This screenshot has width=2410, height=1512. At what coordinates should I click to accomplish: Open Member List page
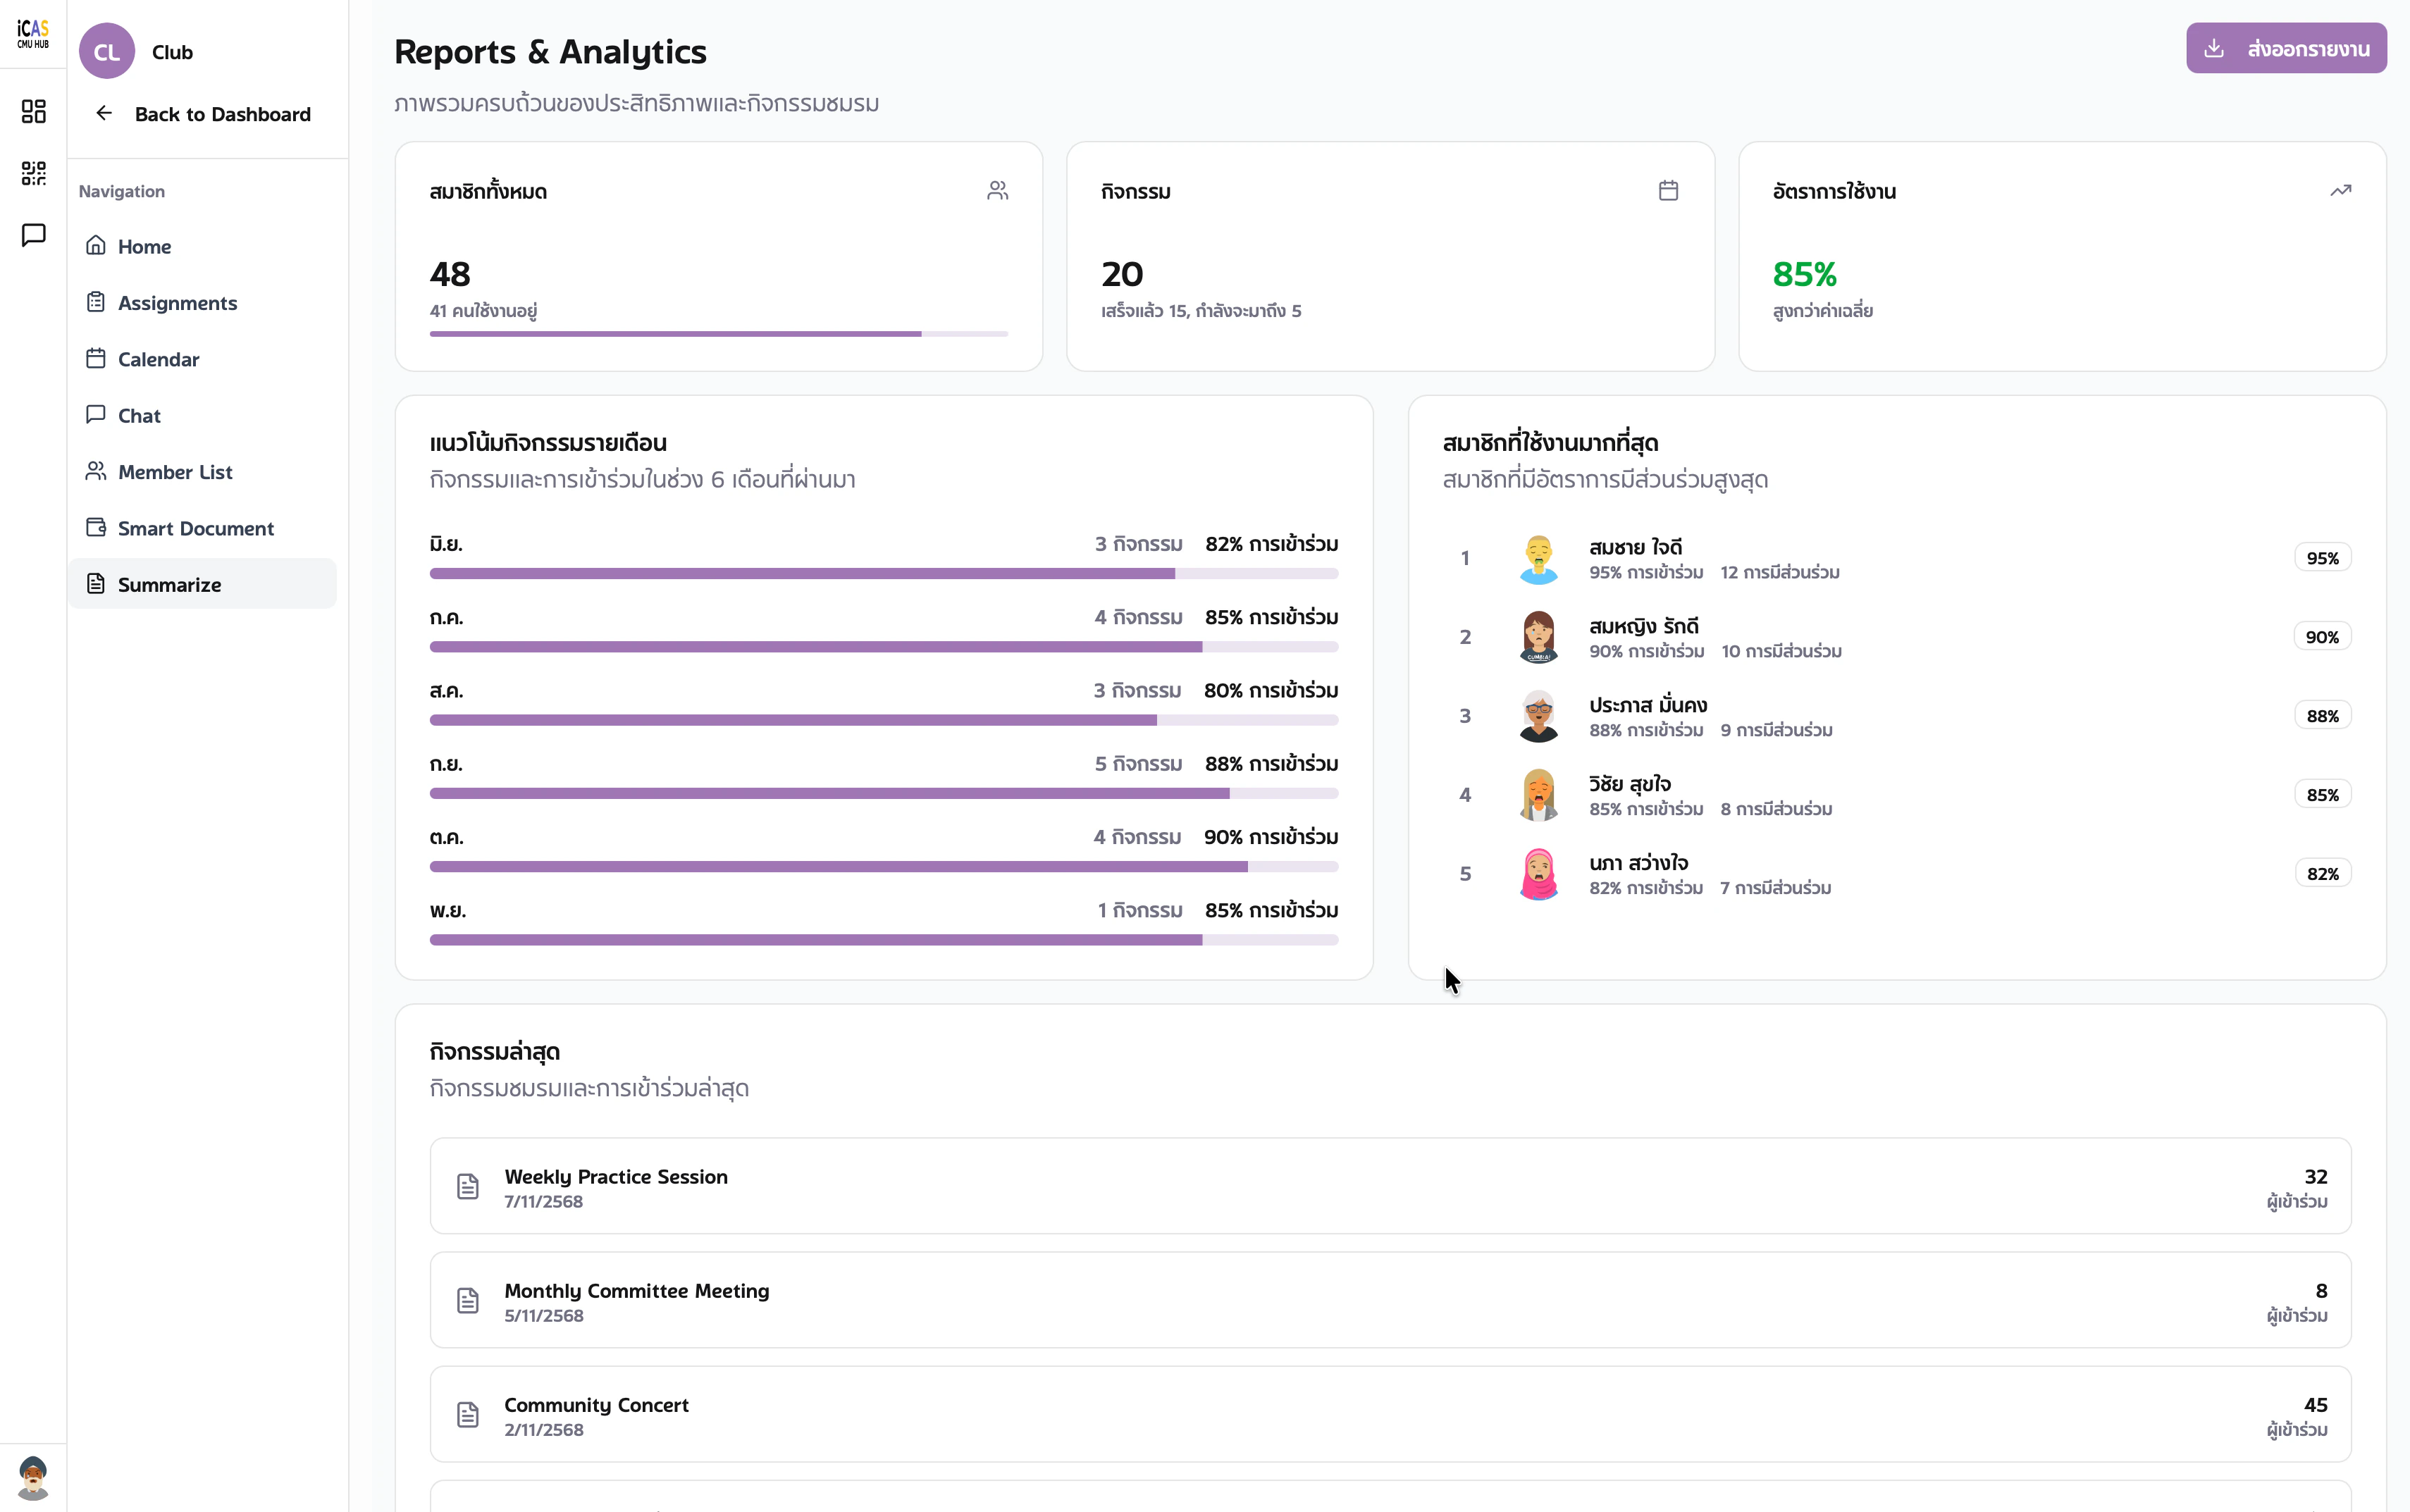(202, 471)
